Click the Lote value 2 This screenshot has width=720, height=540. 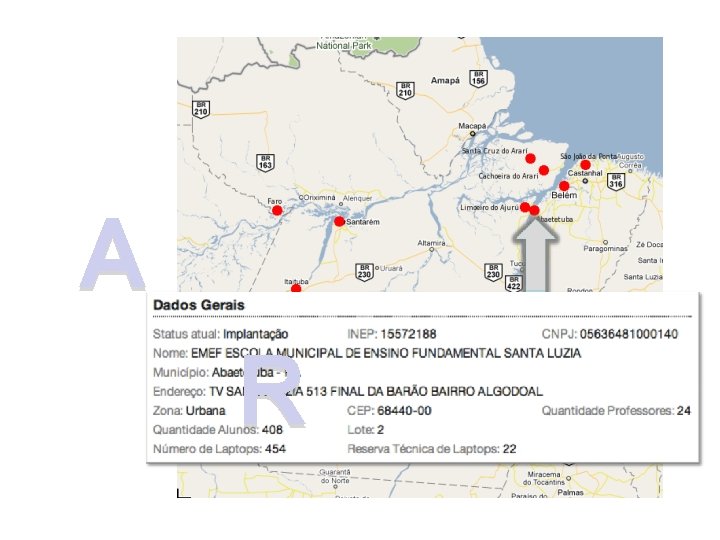tap(380, 430)
